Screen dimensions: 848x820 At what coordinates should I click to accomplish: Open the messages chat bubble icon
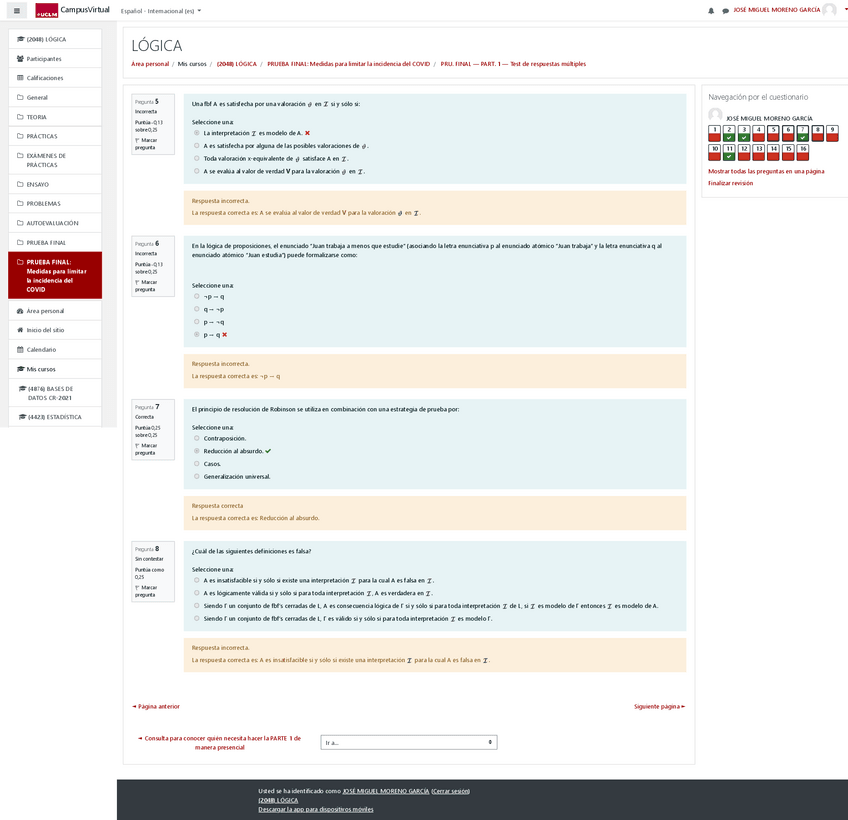point(725,11)
